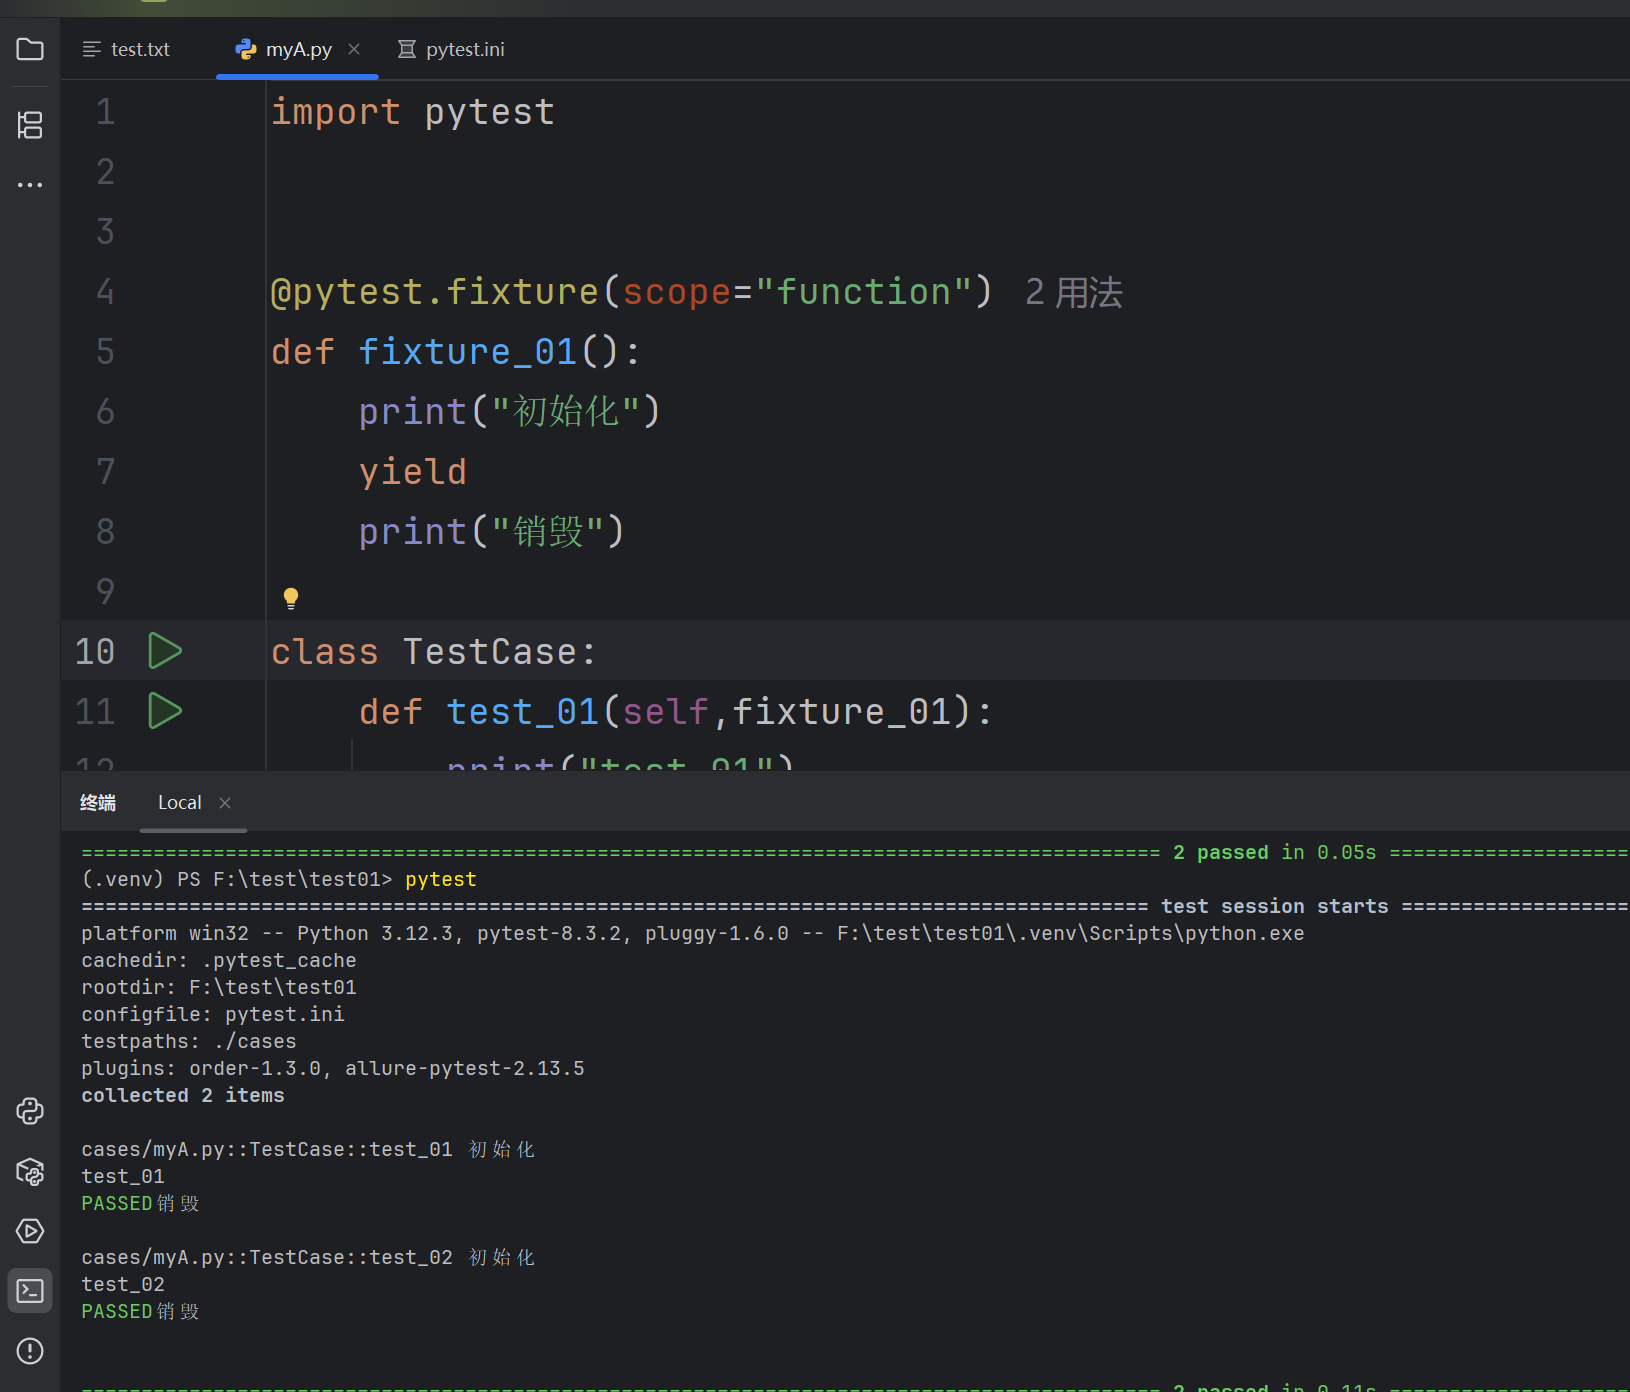The width and height of the screenshot is (1630, 1392).
Task: Click 'rootdir: F:\test\test01' terminal line
Action: tap(219, 987)
